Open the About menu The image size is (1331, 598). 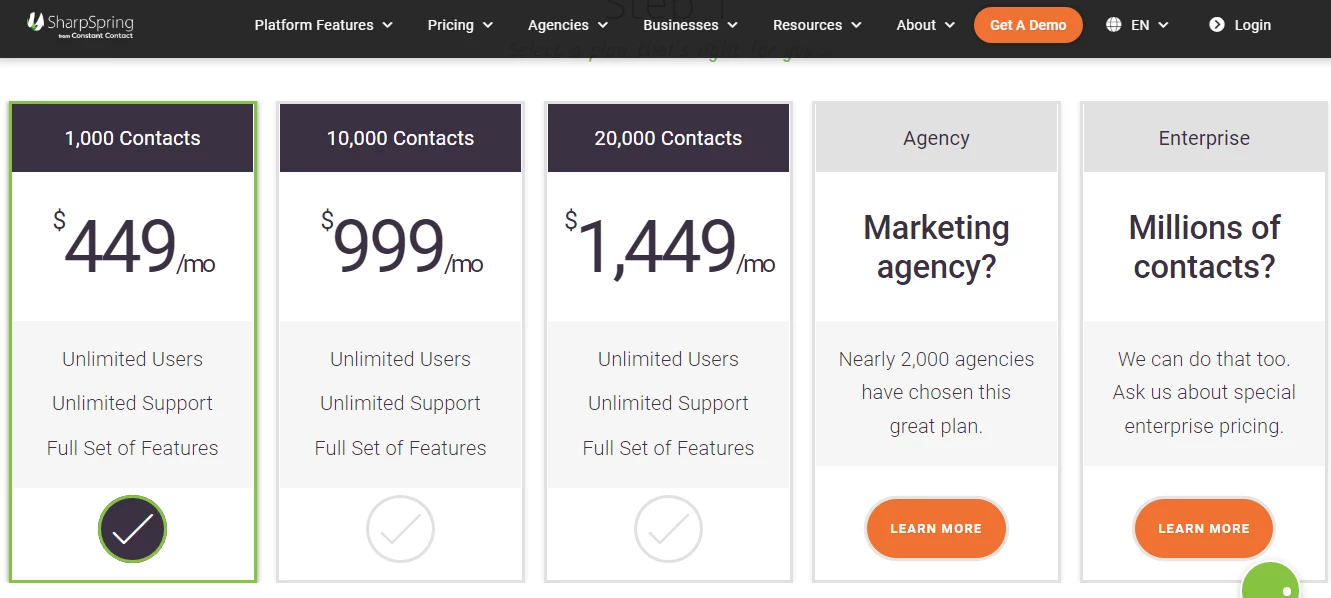click(926, 25)
